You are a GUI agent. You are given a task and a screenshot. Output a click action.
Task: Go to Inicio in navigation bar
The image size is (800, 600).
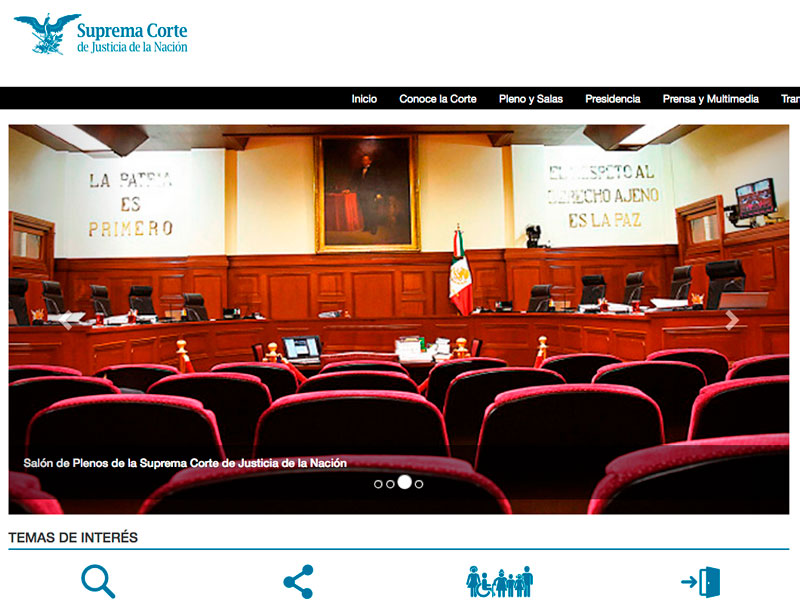[364, 99]
